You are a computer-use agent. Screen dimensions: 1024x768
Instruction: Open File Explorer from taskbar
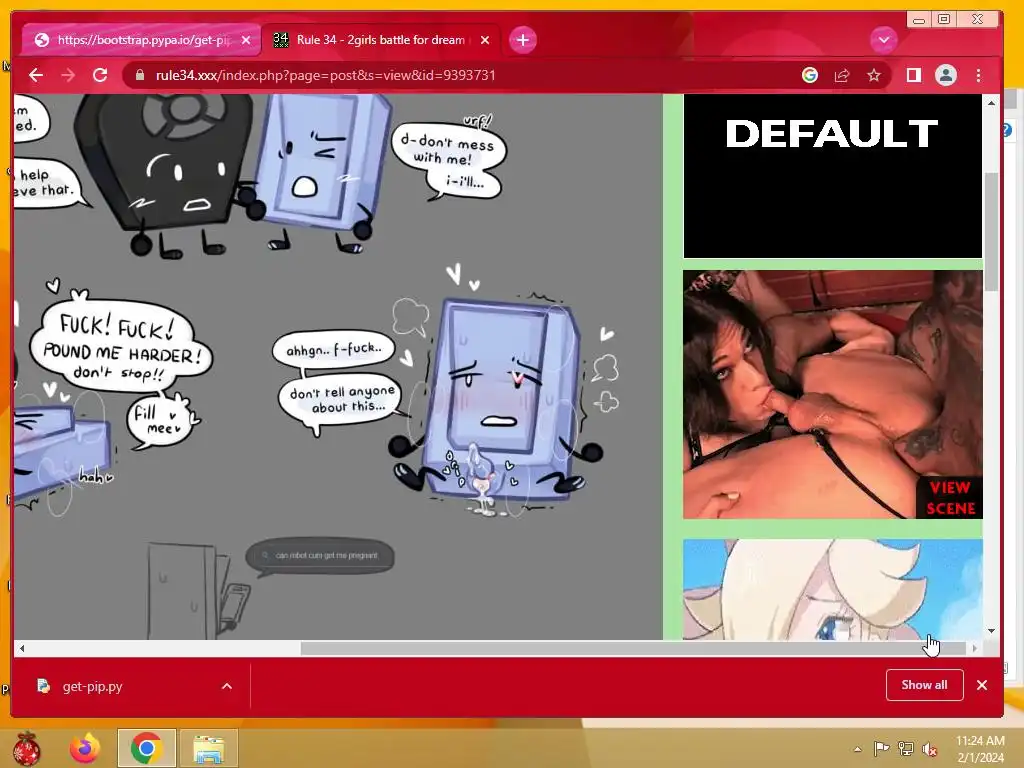tap(208, 748)
